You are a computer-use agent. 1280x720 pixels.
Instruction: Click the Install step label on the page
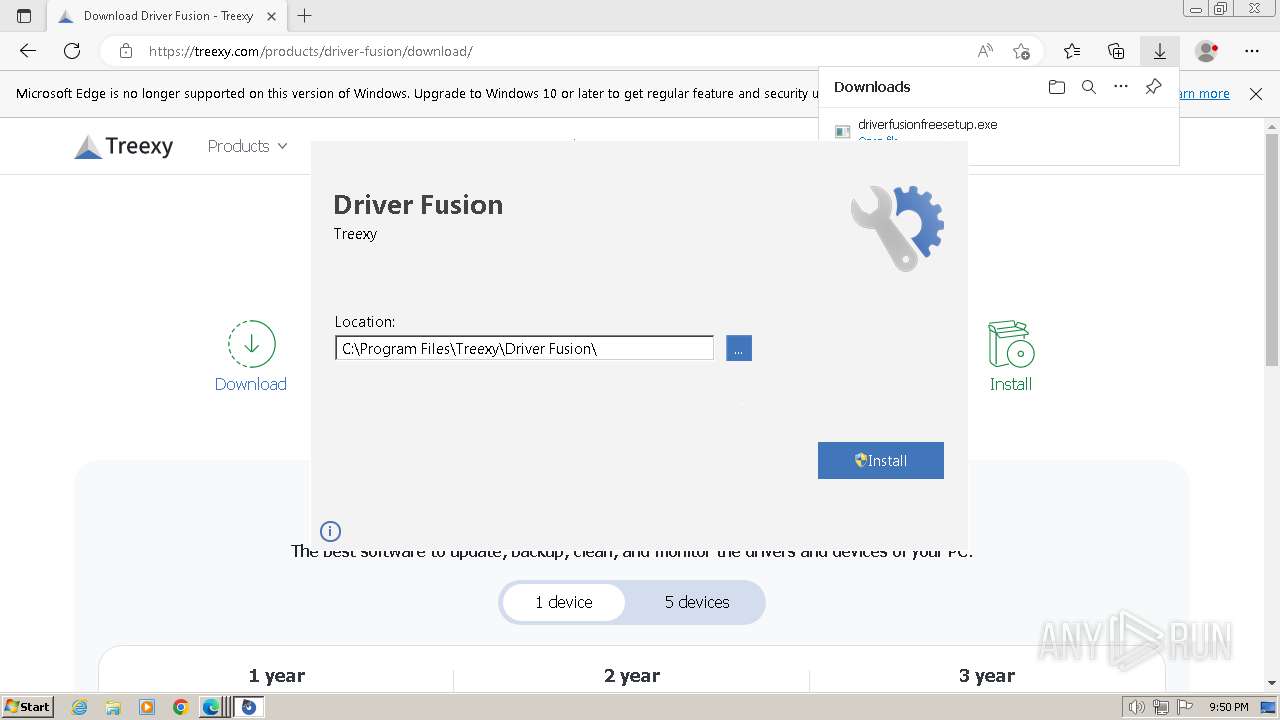pyautogui.click(x=1011, y=384)
